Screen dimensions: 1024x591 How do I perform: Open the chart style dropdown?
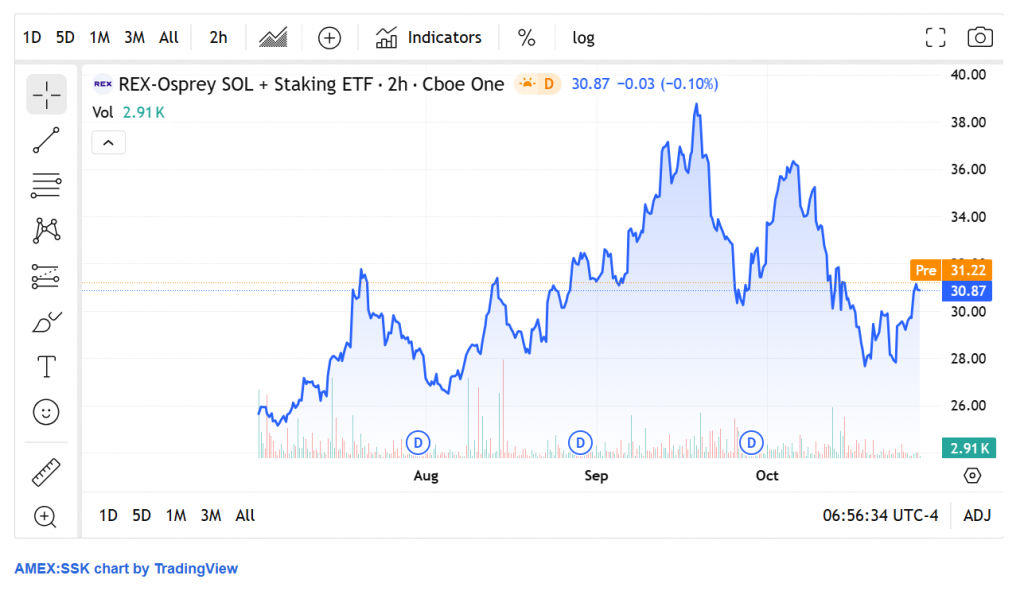[273, 38]
